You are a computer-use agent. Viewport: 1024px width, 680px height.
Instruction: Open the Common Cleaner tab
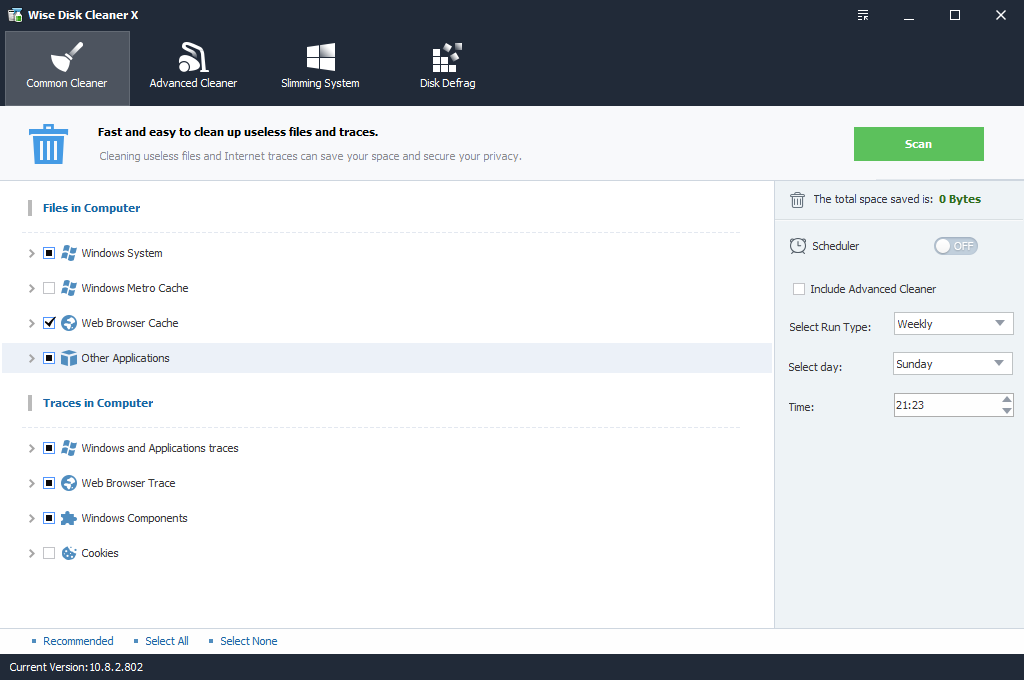[67, 68]
